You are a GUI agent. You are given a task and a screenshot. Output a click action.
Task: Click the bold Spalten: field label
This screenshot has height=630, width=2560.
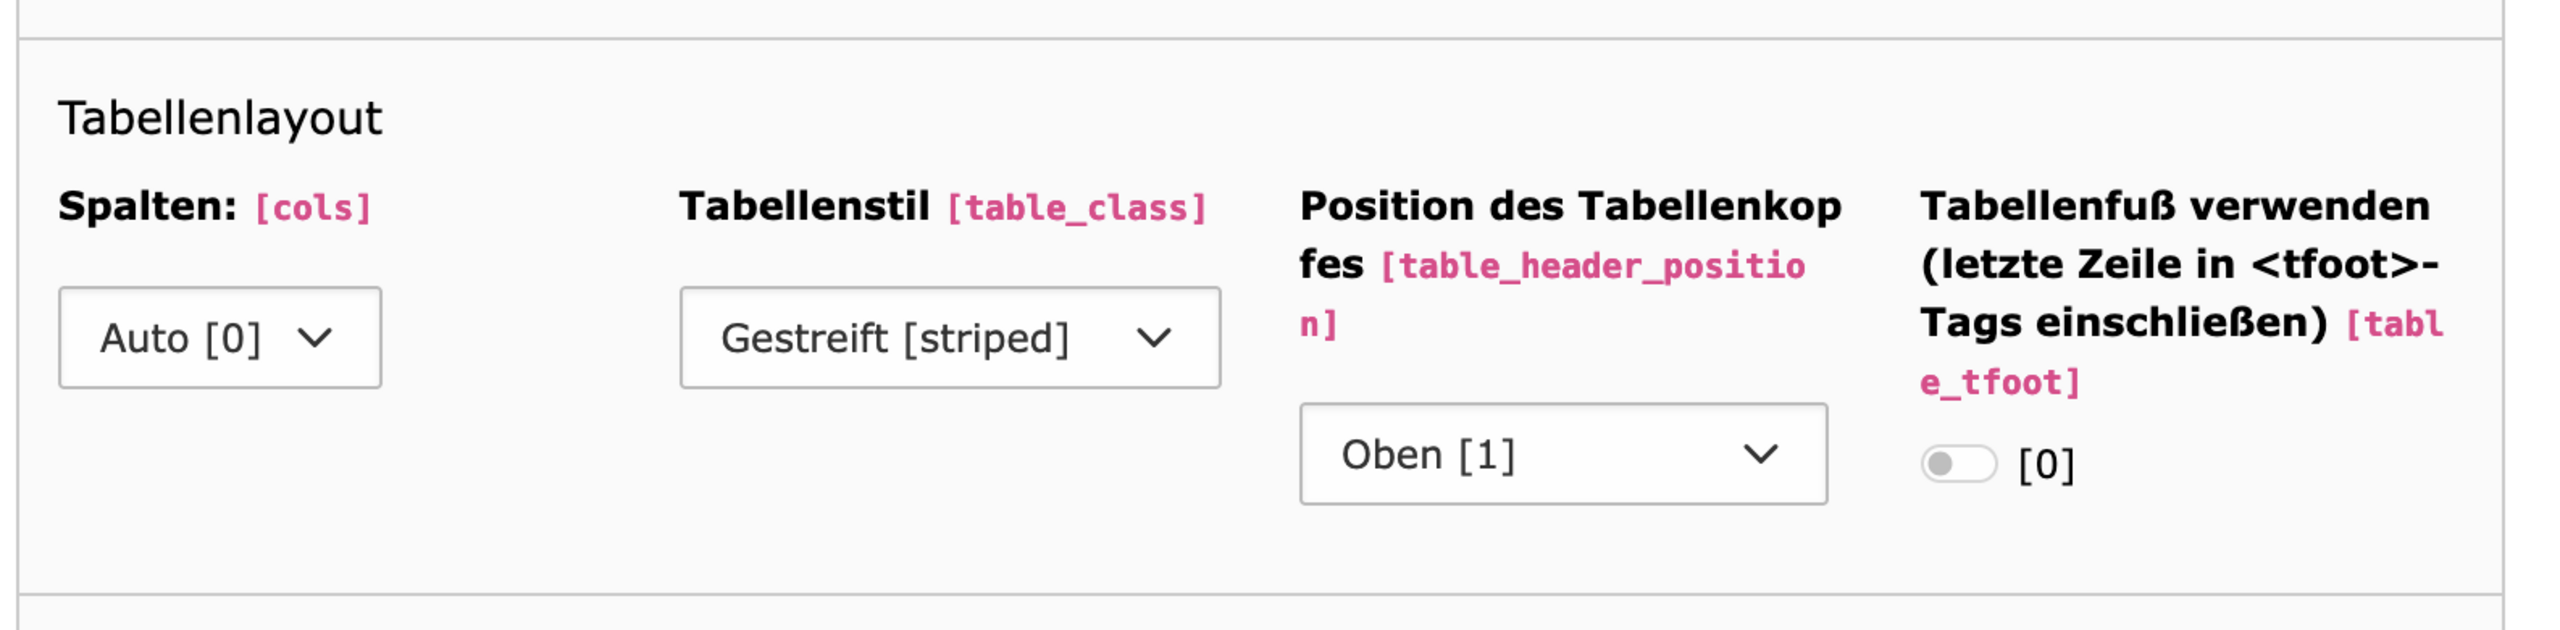[x=148, y=206]
